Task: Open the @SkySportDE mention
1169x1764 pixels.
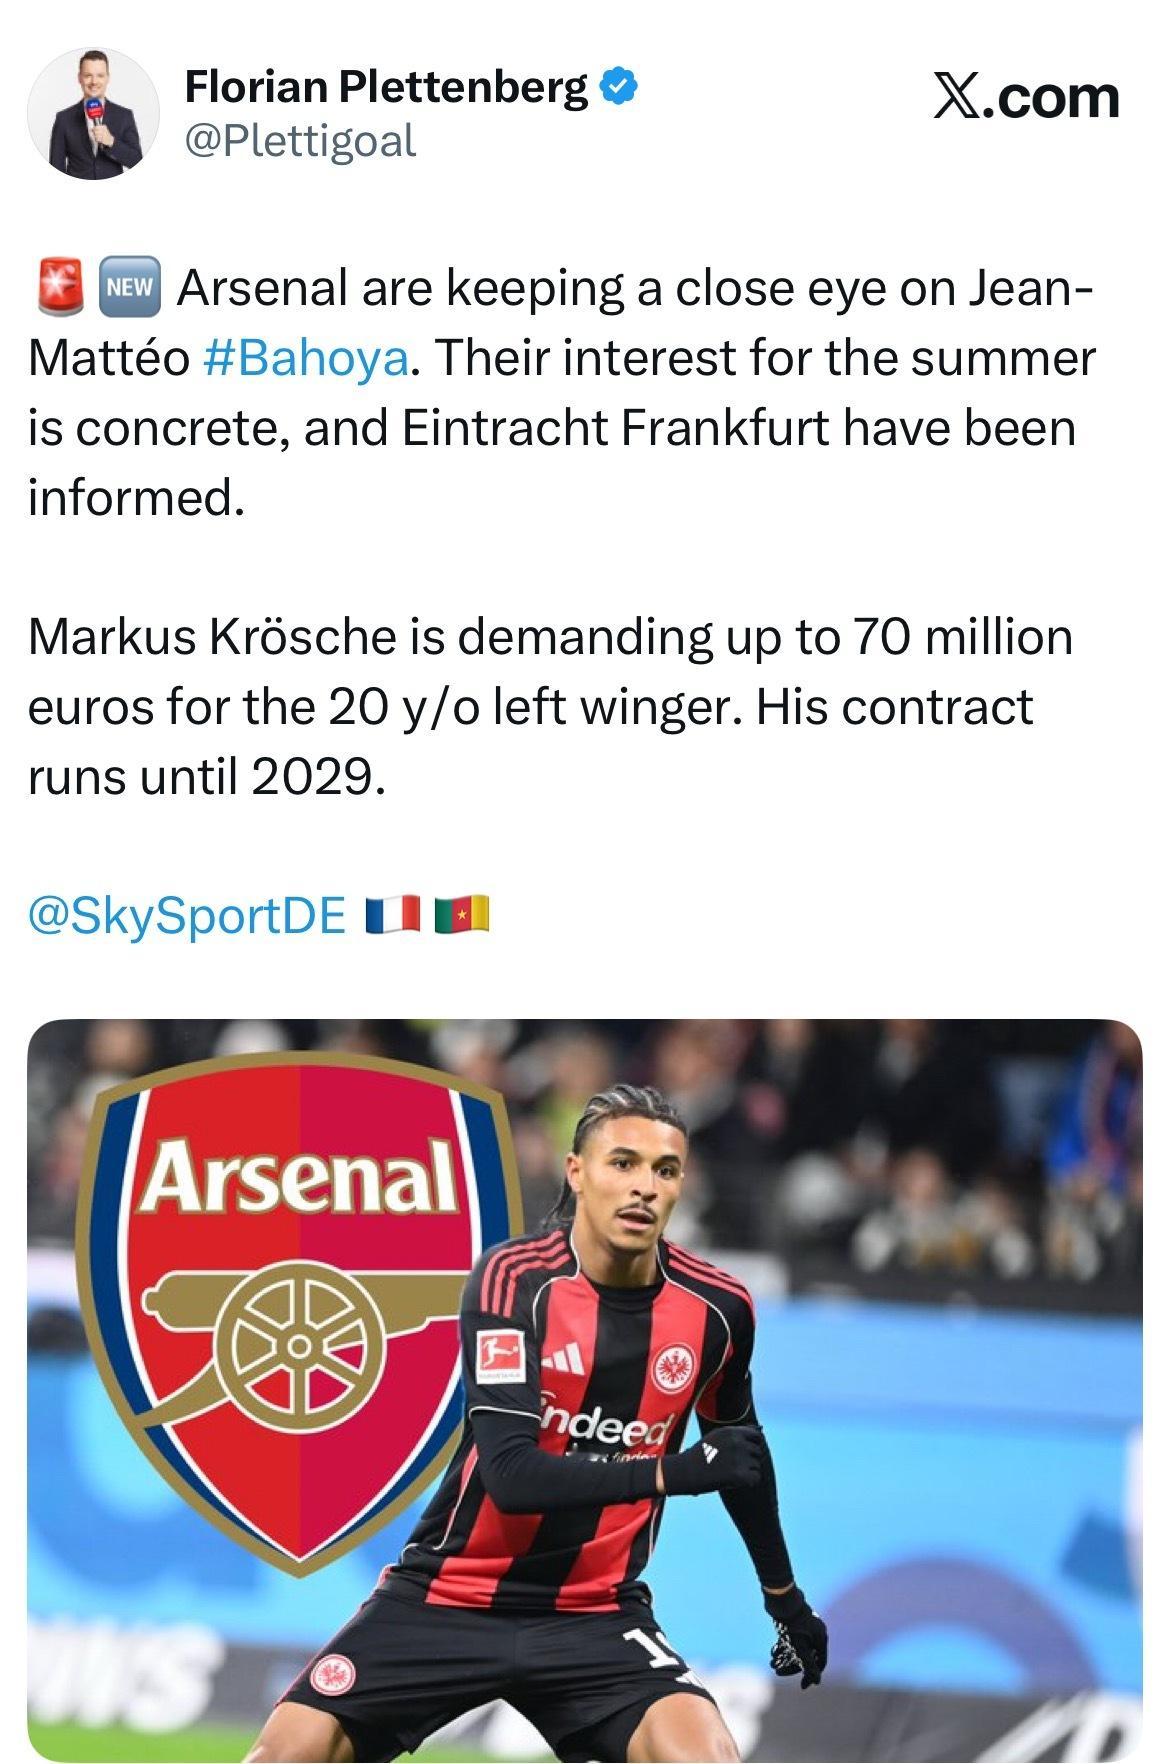Action: pyautogui.click(x=187, y=914)
